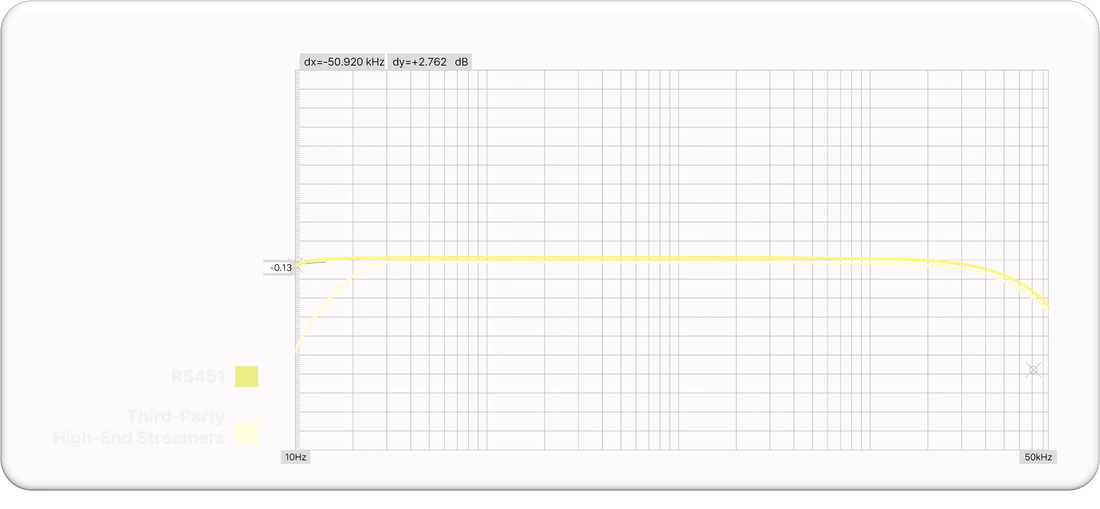Click the dx=-50.920 kHz readout
Screen dimensions: 1100x509
344,62
